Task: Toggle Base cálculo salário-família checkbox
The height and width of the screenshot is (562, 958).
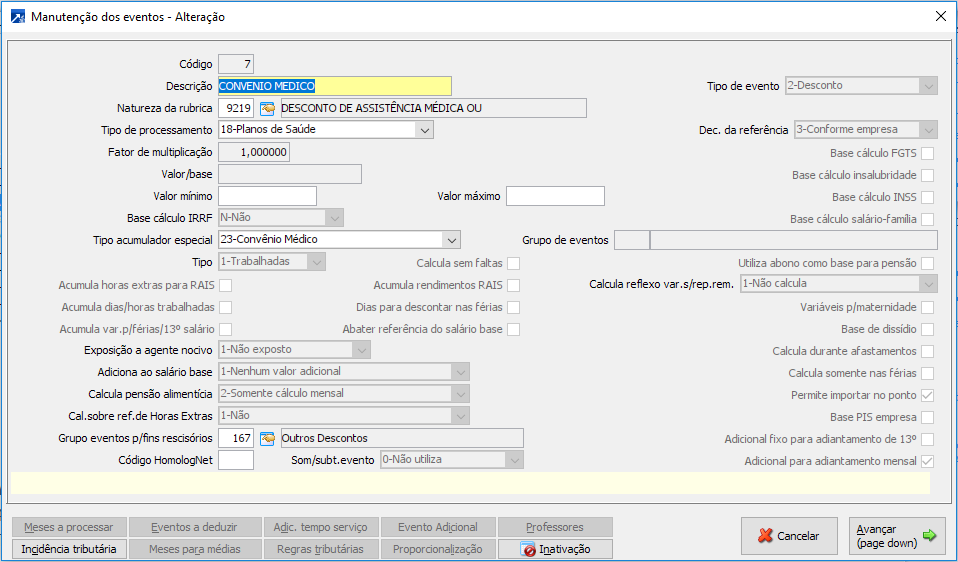Action: click(x=927, y=219)
